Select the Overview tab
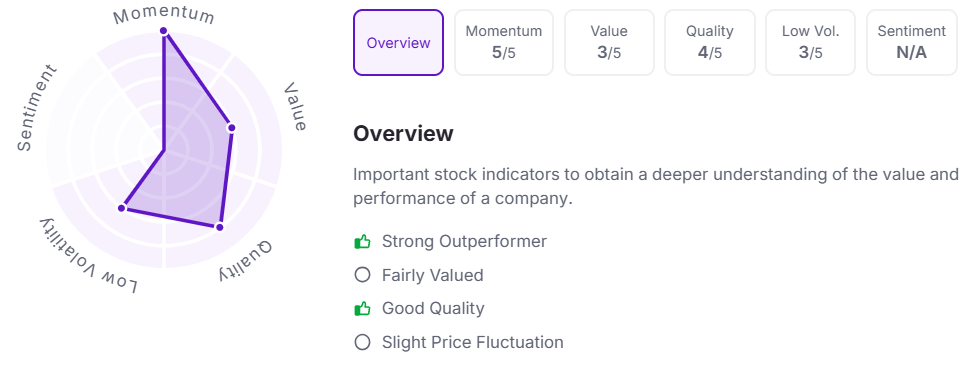970x368 pixels. pos(398,43)
